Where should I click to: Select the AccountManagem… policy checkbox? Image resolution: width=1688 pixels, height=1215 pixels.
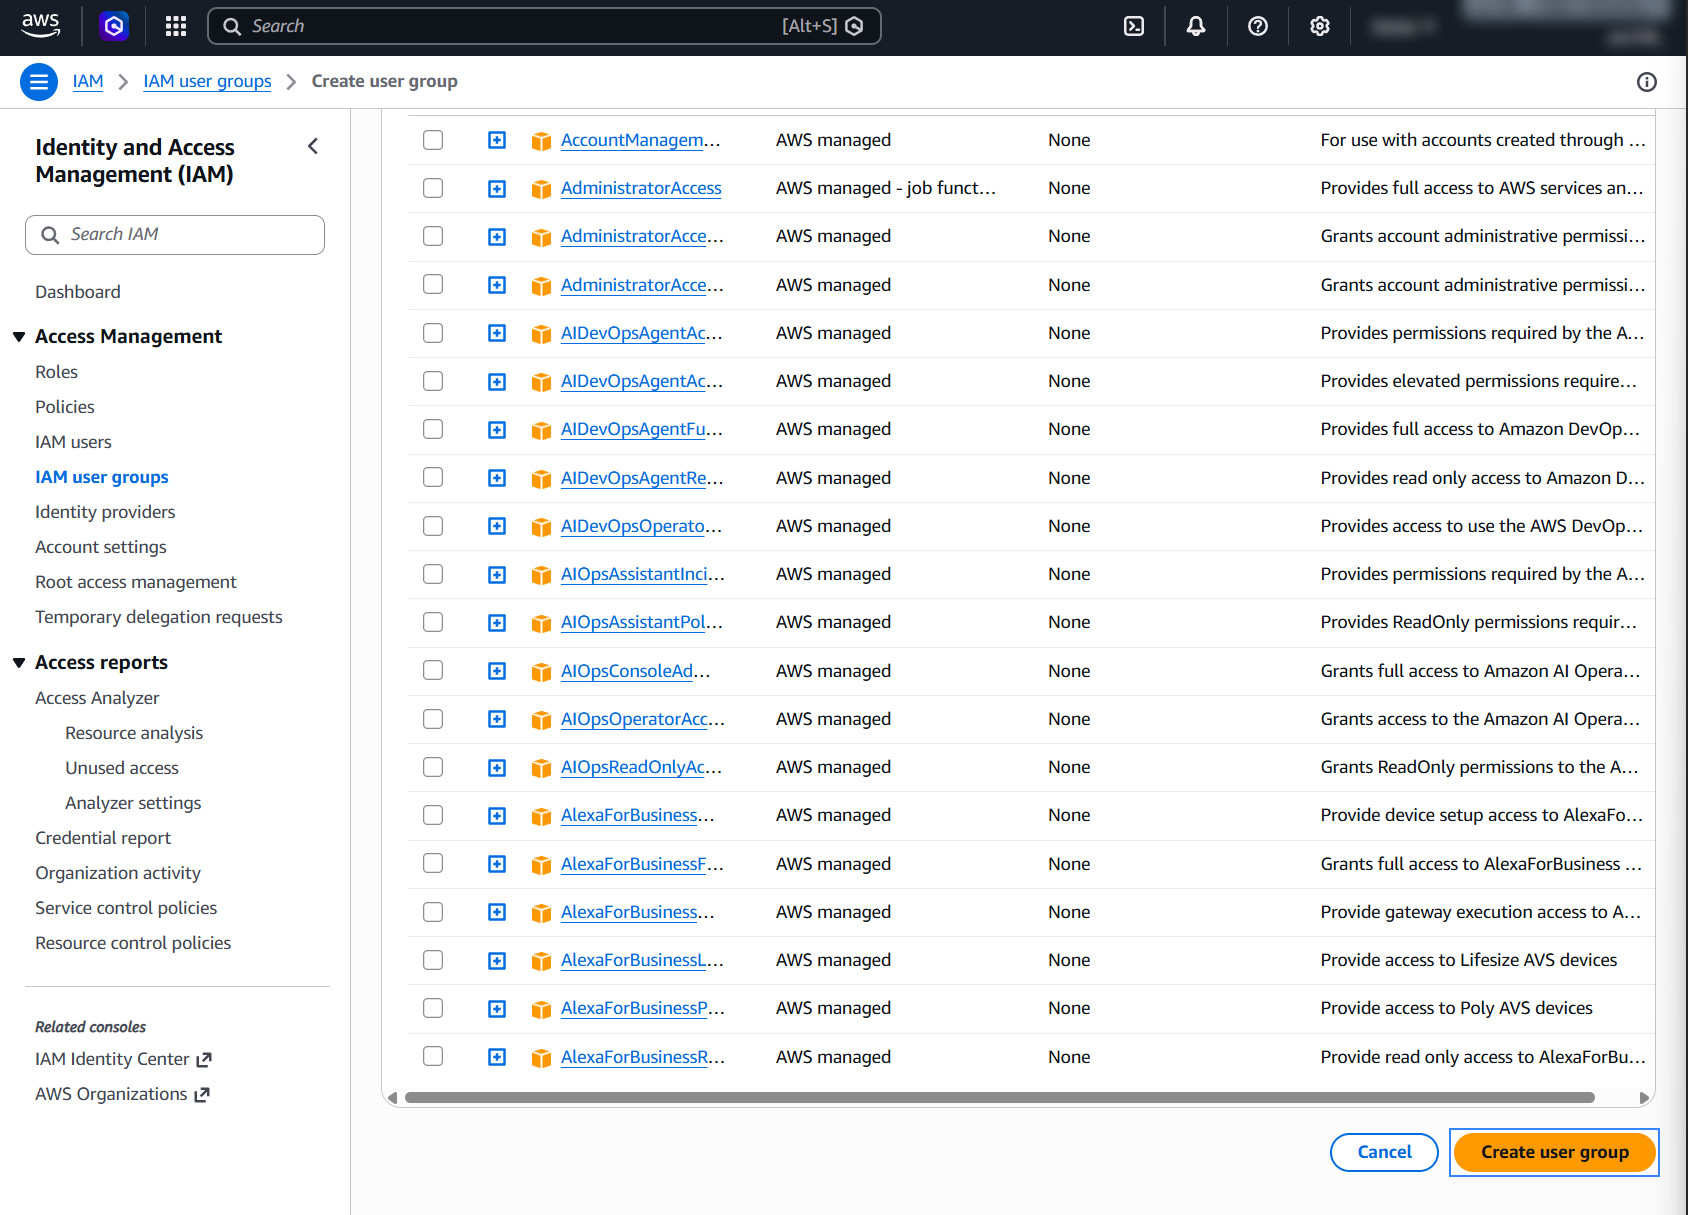point(433,140)
